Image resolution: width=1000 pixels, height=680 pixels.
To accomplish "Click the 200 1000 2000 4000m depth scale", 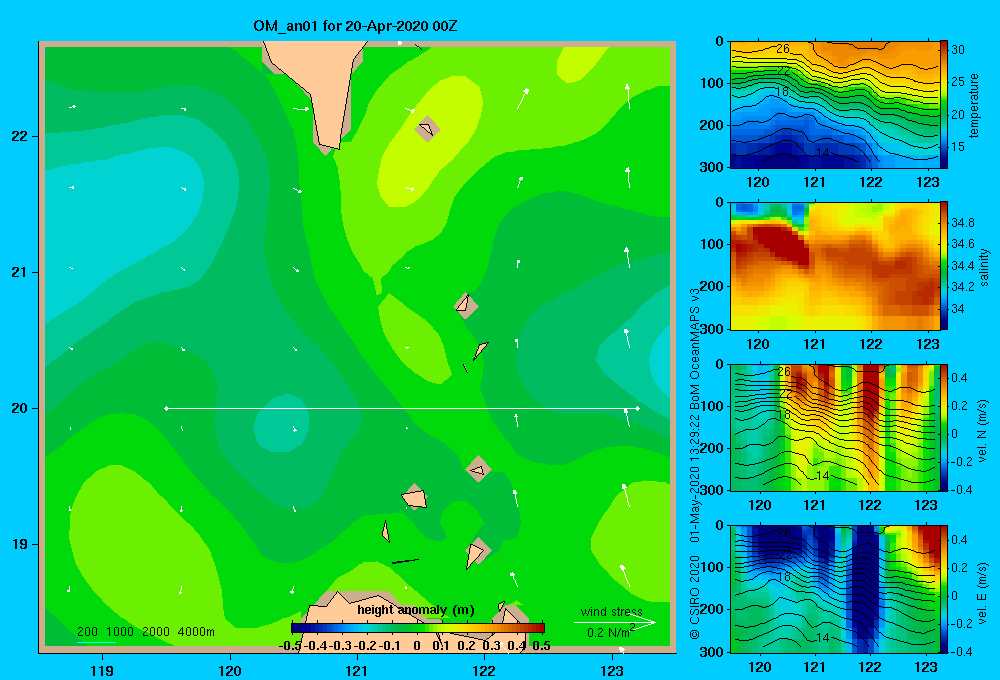I will pos(145,632).
